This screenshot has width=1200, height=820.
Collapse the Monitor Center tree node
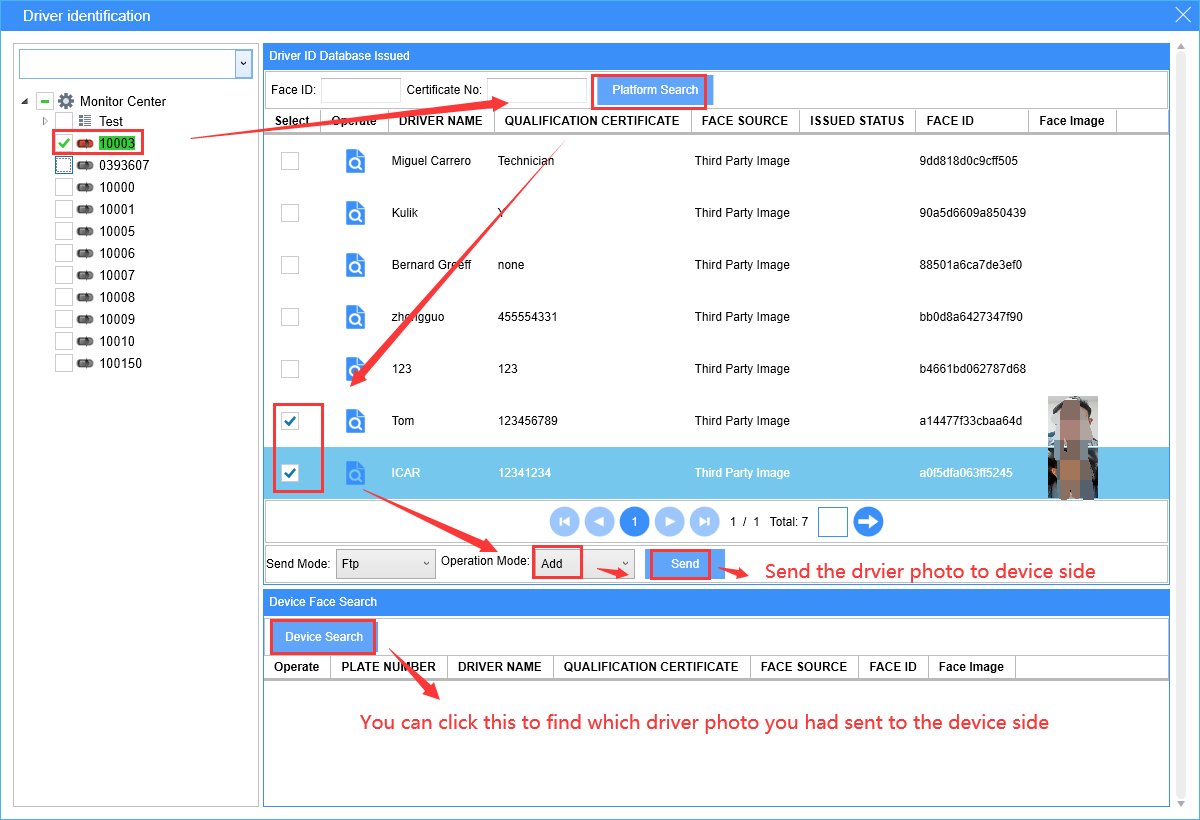click(x=24, y=101)
